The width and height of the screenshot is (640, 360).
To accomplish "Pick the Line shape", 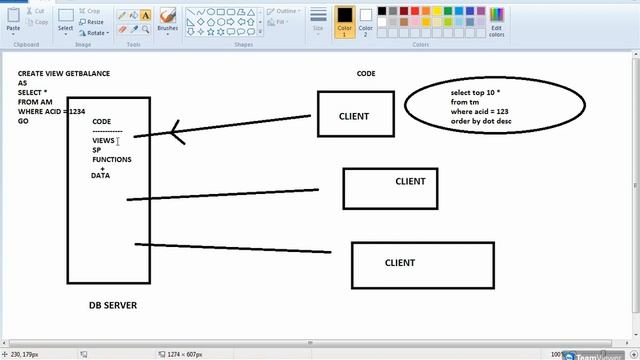I will tap(191, 13).
